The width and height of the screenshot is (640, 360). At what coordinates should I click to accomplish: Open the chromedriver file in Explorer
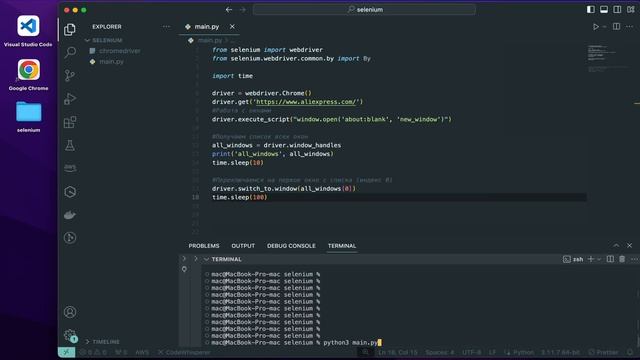pos(119,51)
